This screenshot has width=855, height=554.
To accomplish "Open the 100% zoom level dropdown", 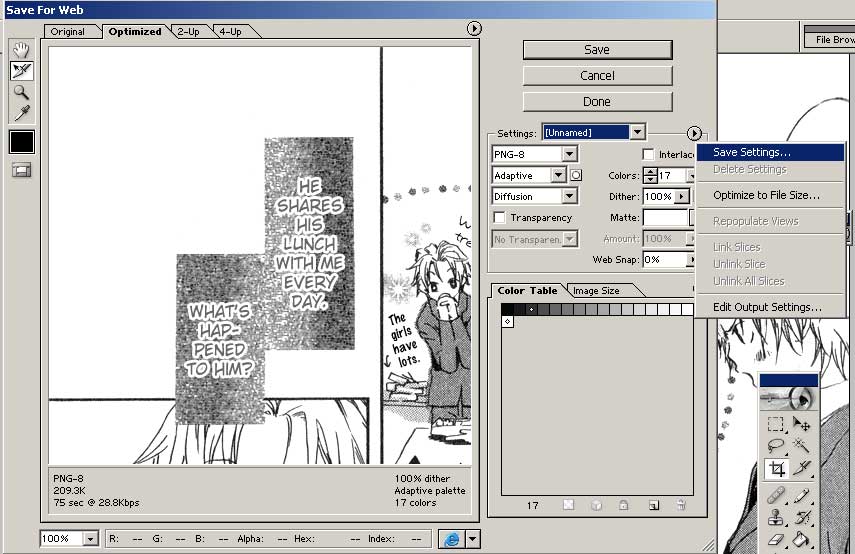I will 91,539.
